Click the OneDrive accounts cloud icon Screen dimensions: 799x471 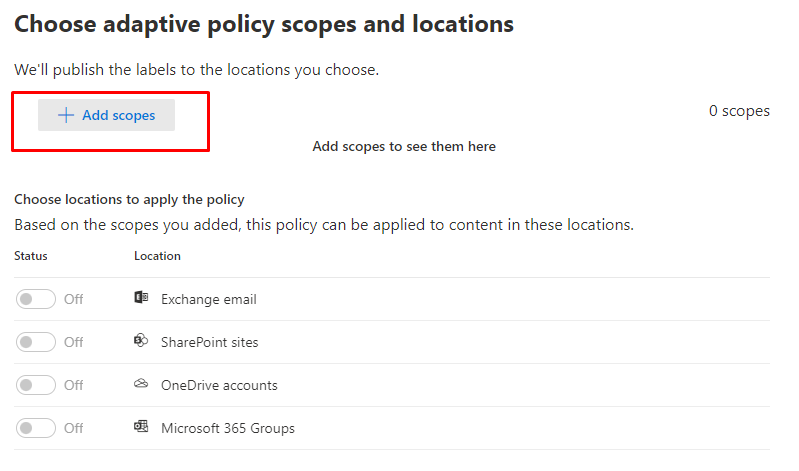(x=141, y=385)
